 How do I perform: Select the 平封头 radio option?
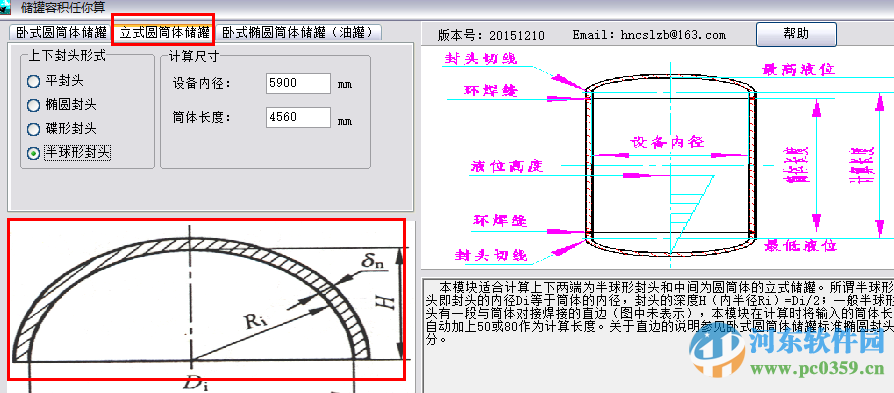[55, 81]
